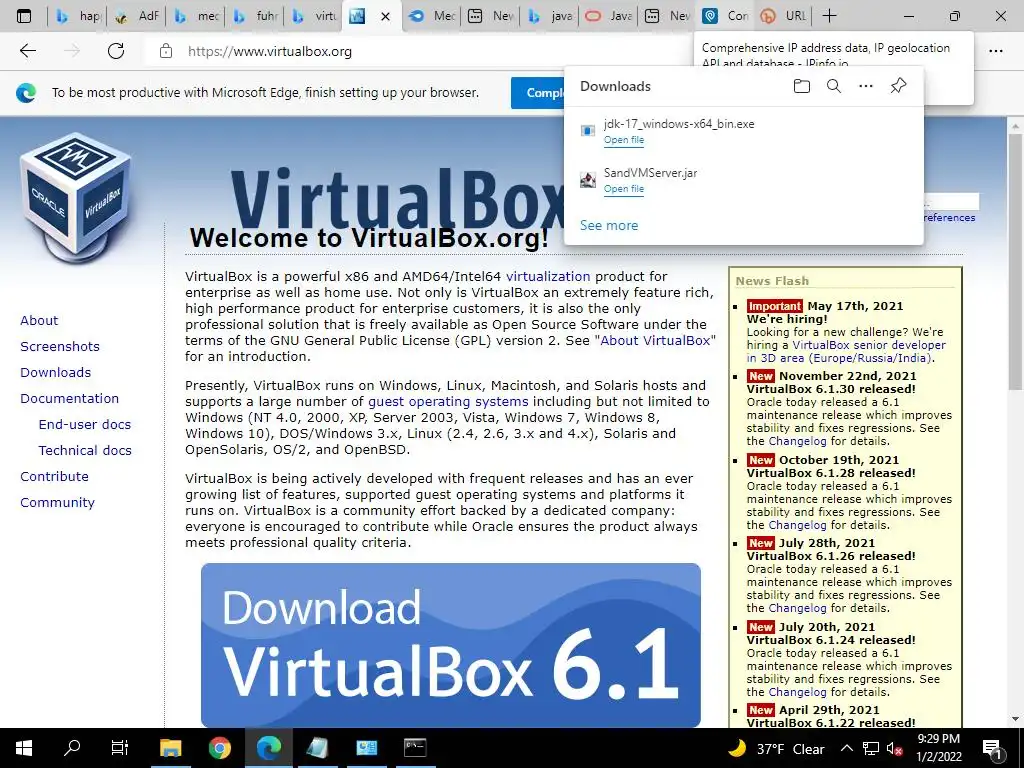Switch to the 'java' Bing tab
The image size is (1024, 768).
(549, 16)
